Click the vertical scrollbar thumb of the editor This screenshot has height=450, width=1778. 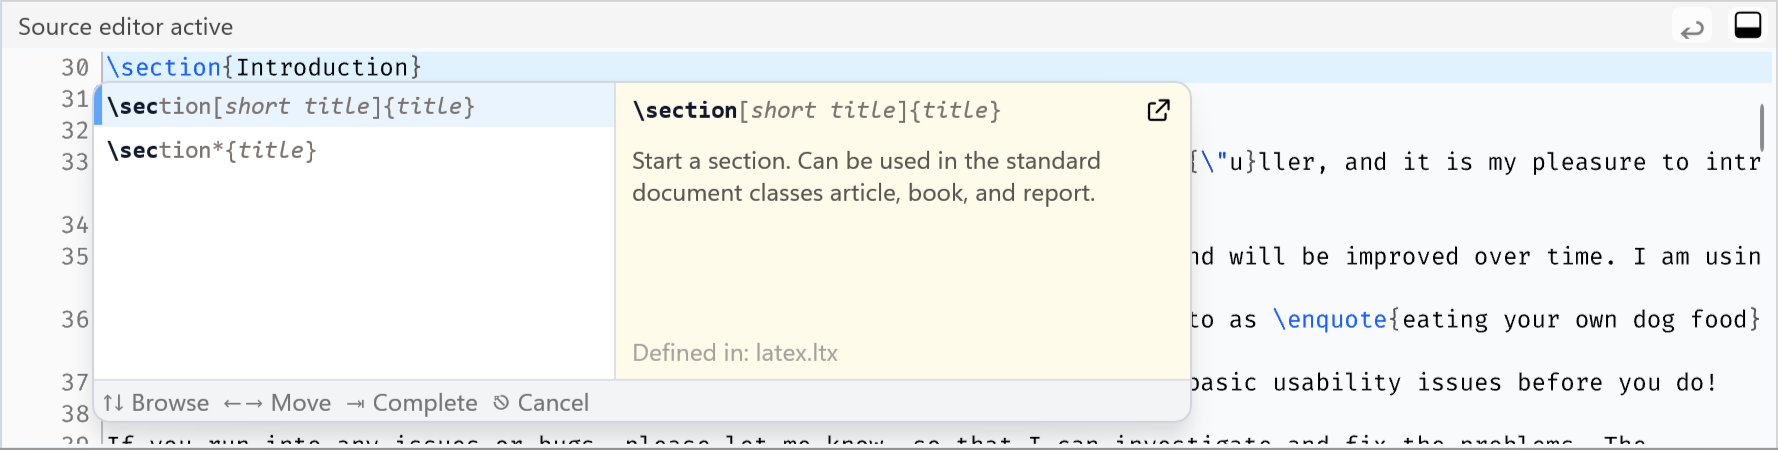(x=1761, y=126)
